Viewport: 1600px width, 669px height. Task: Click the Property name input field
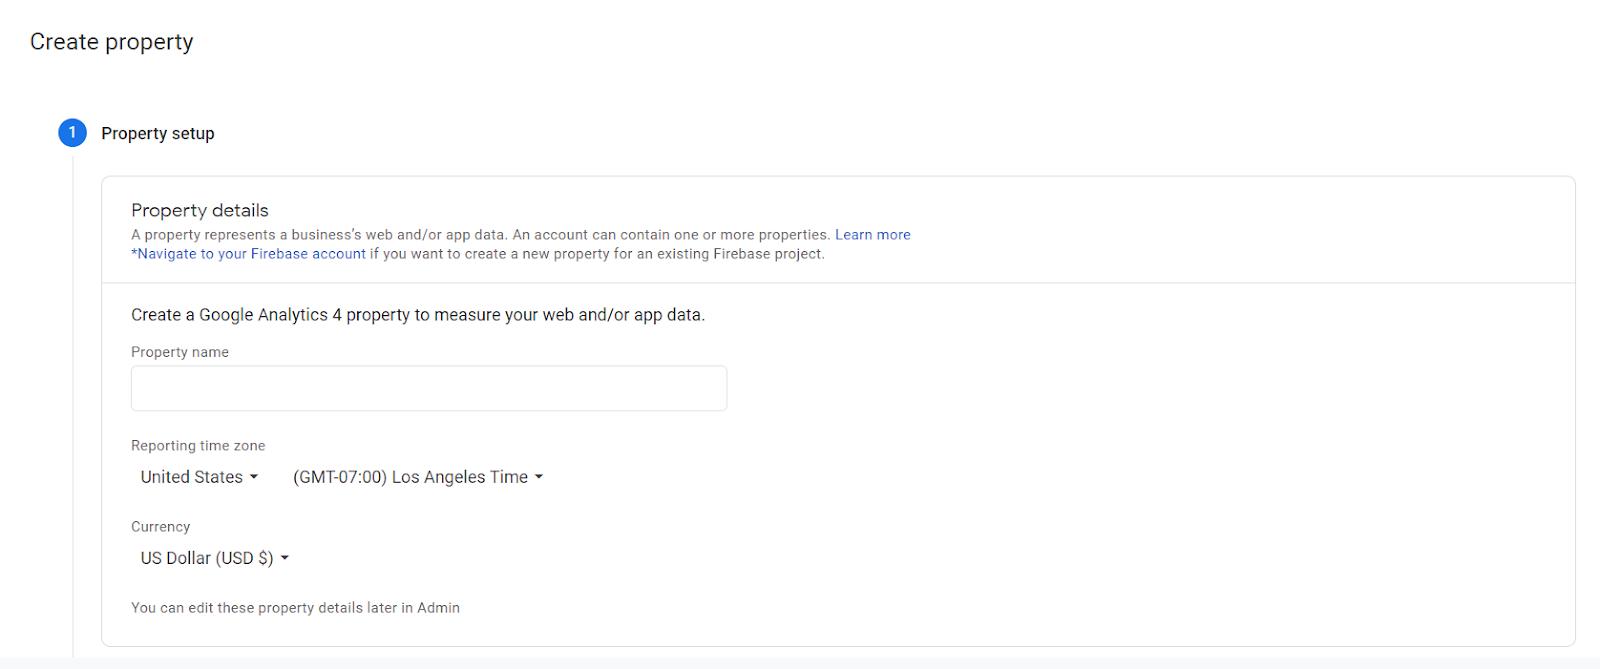429,388
